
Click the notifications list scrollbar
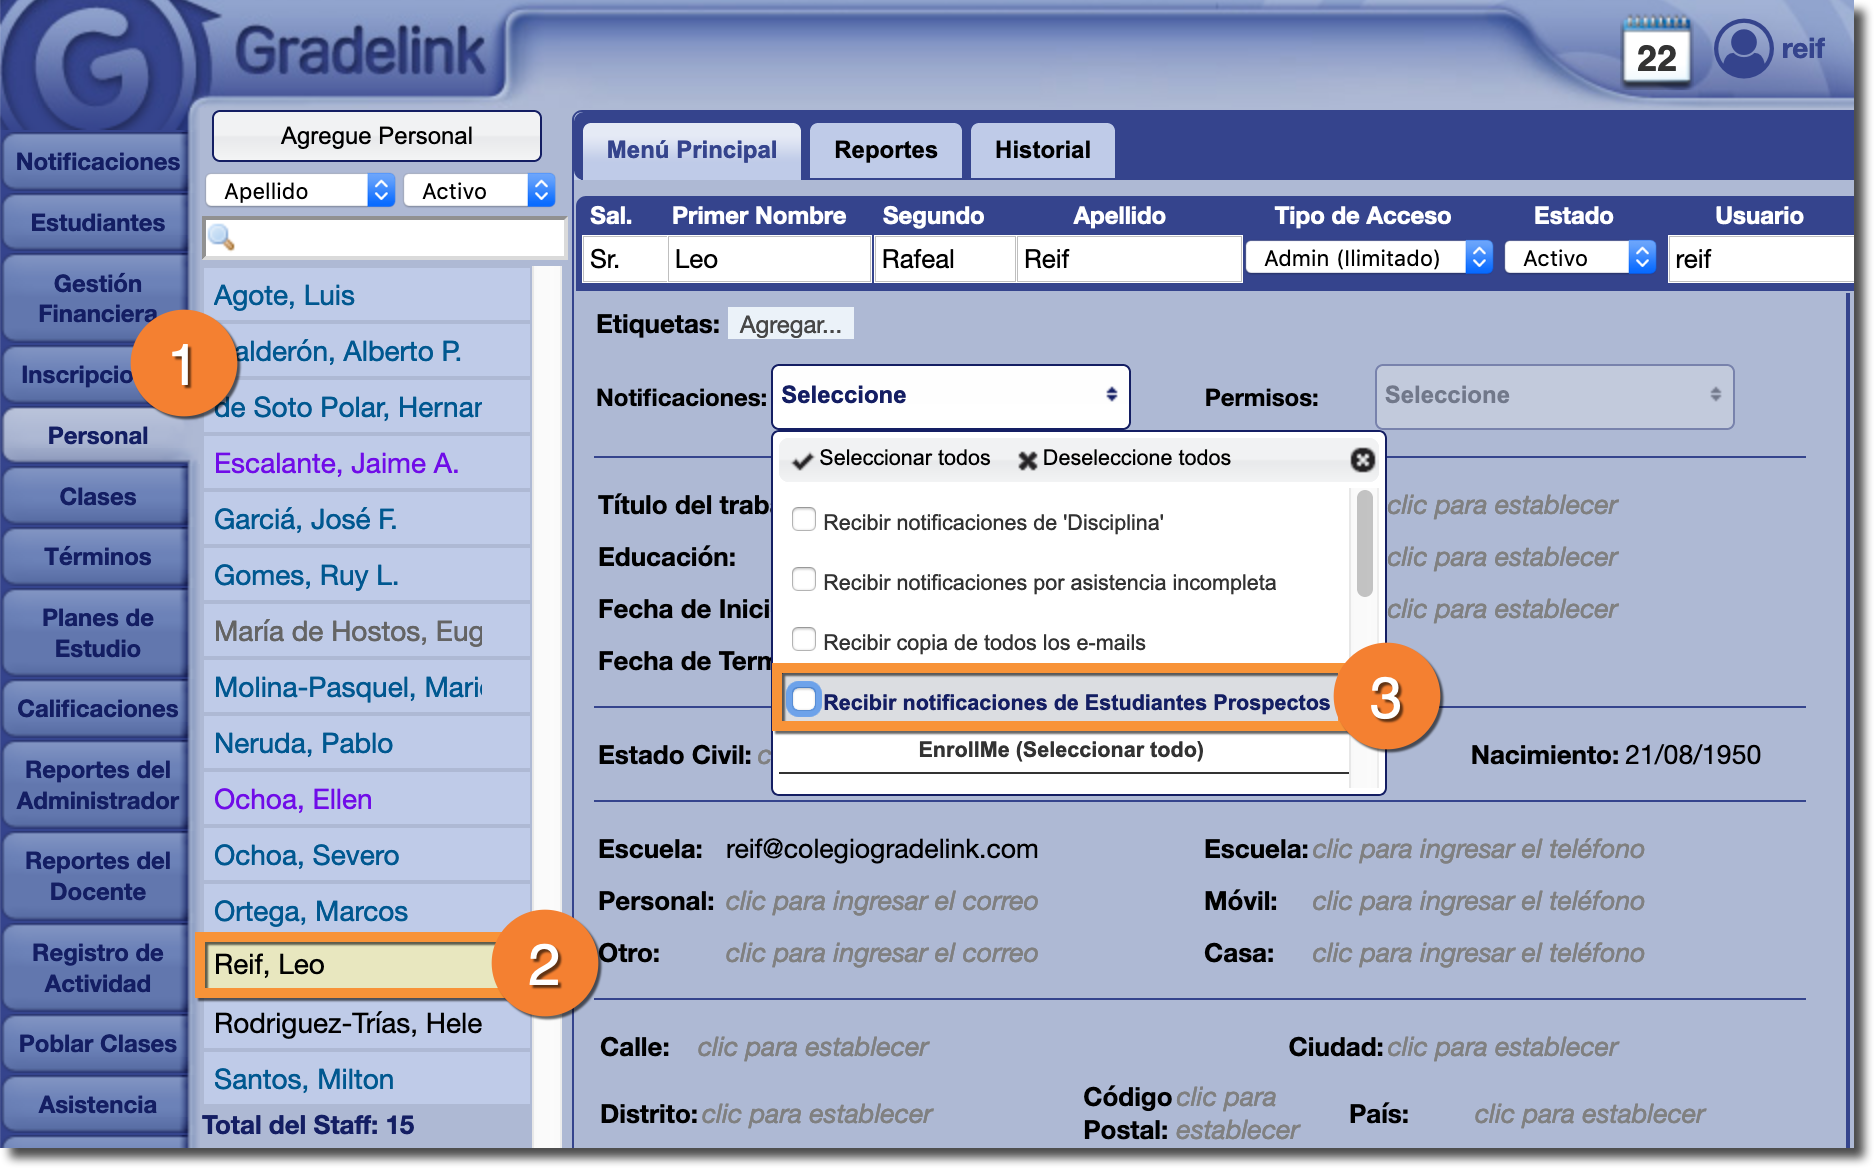click(x=1364, y=545)
